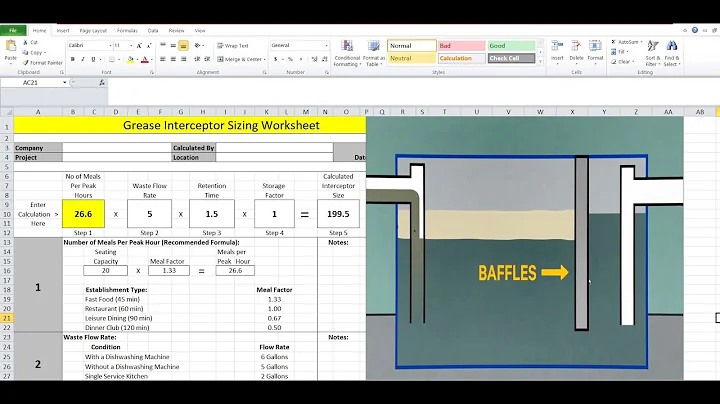Viewport: 720px width, 404px height.
Task: Click the Increase Font Size icon
Action: [x=139, y=46]
